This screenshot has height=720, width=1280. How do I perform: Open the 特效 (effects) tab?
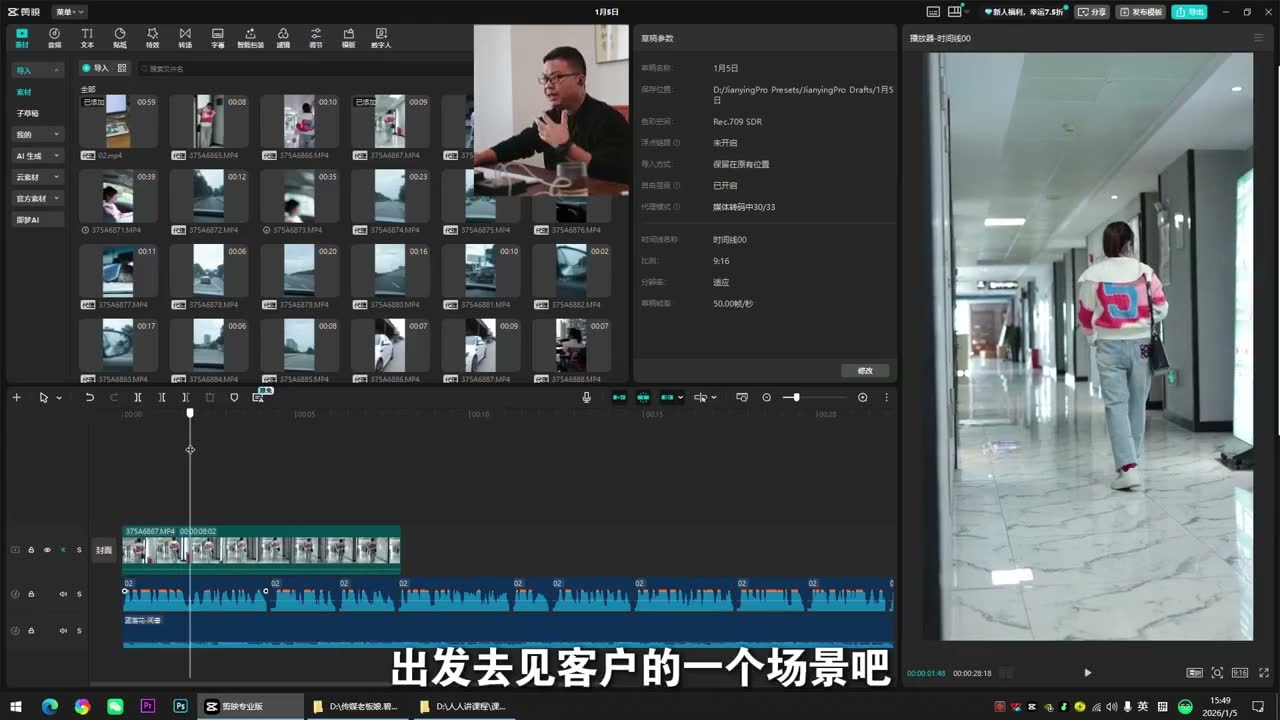click(152, 38)
